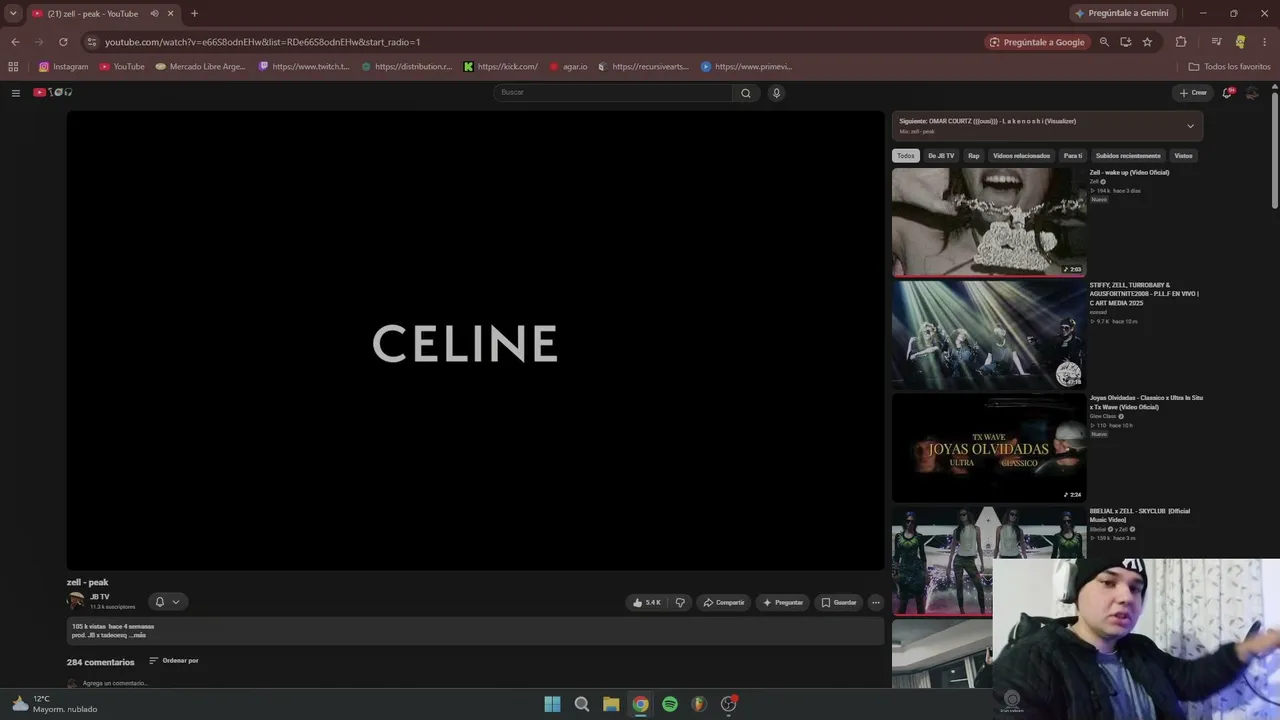Image resolution: width=1280 pixels, height=720 pixels.
Task: Open a new browser tab
Action: (x=194, y=14)
